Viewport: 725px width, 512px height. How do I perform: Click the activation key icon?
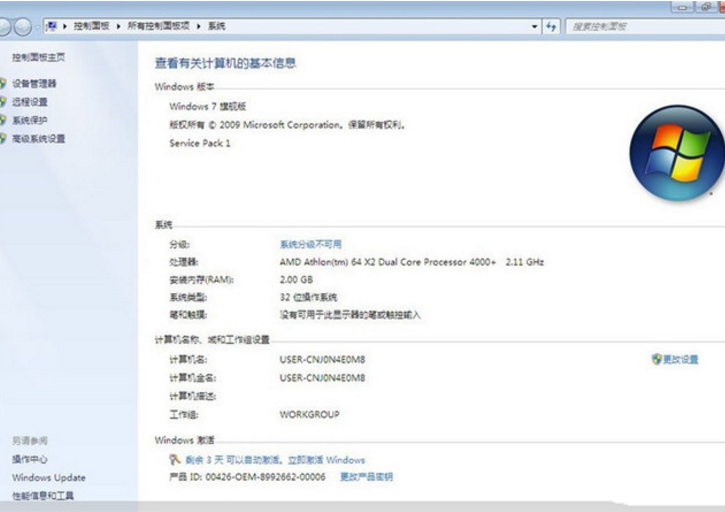[x=175, y=459]
